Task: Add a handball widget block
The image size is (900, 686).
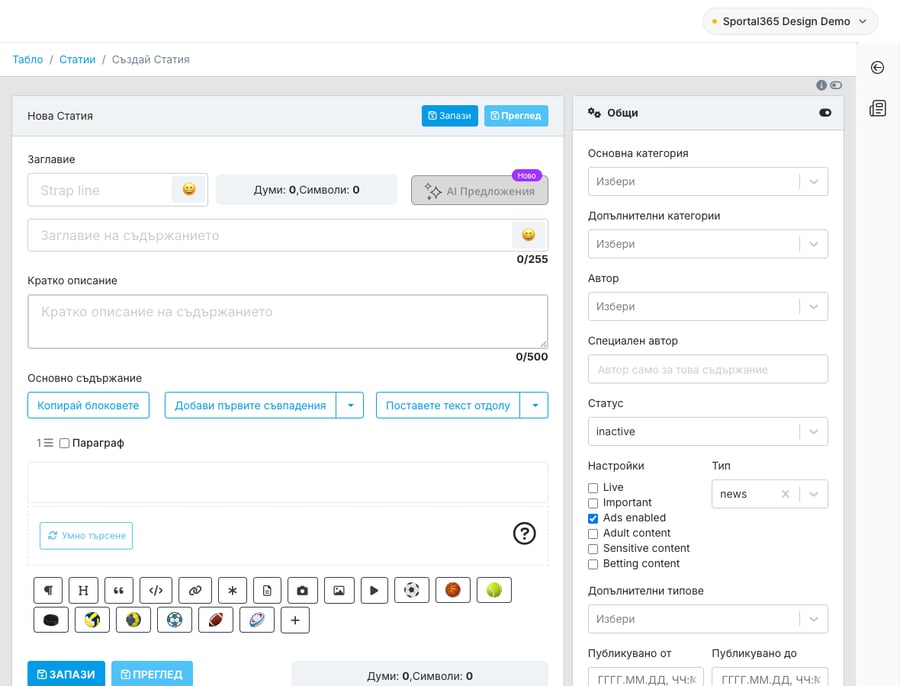Action: 133,620
